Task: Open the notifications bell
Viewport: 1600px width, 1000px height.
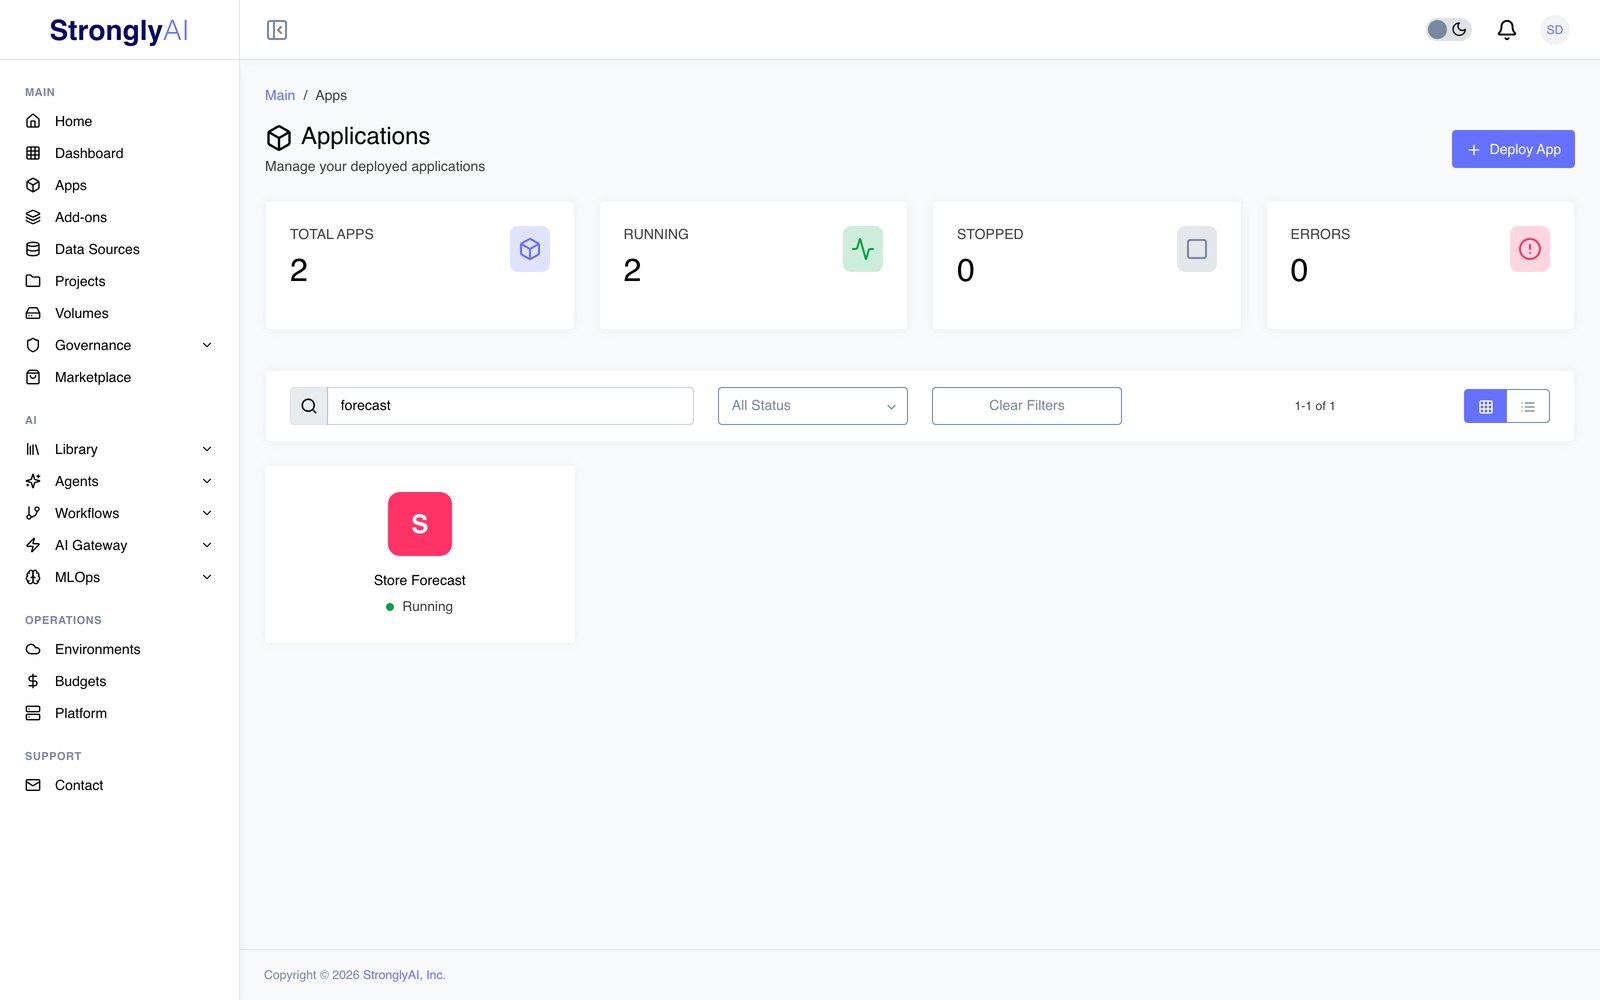Action: click(x=1507, y=30)
